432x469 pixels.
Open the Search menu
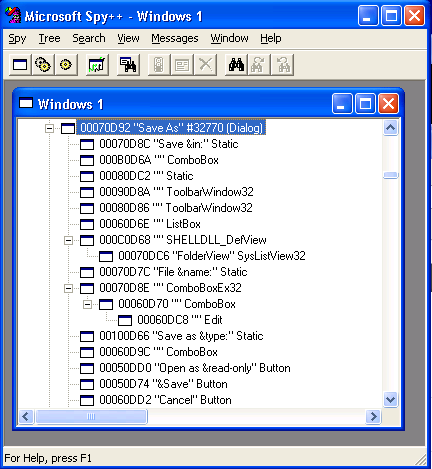click(89, 38)
